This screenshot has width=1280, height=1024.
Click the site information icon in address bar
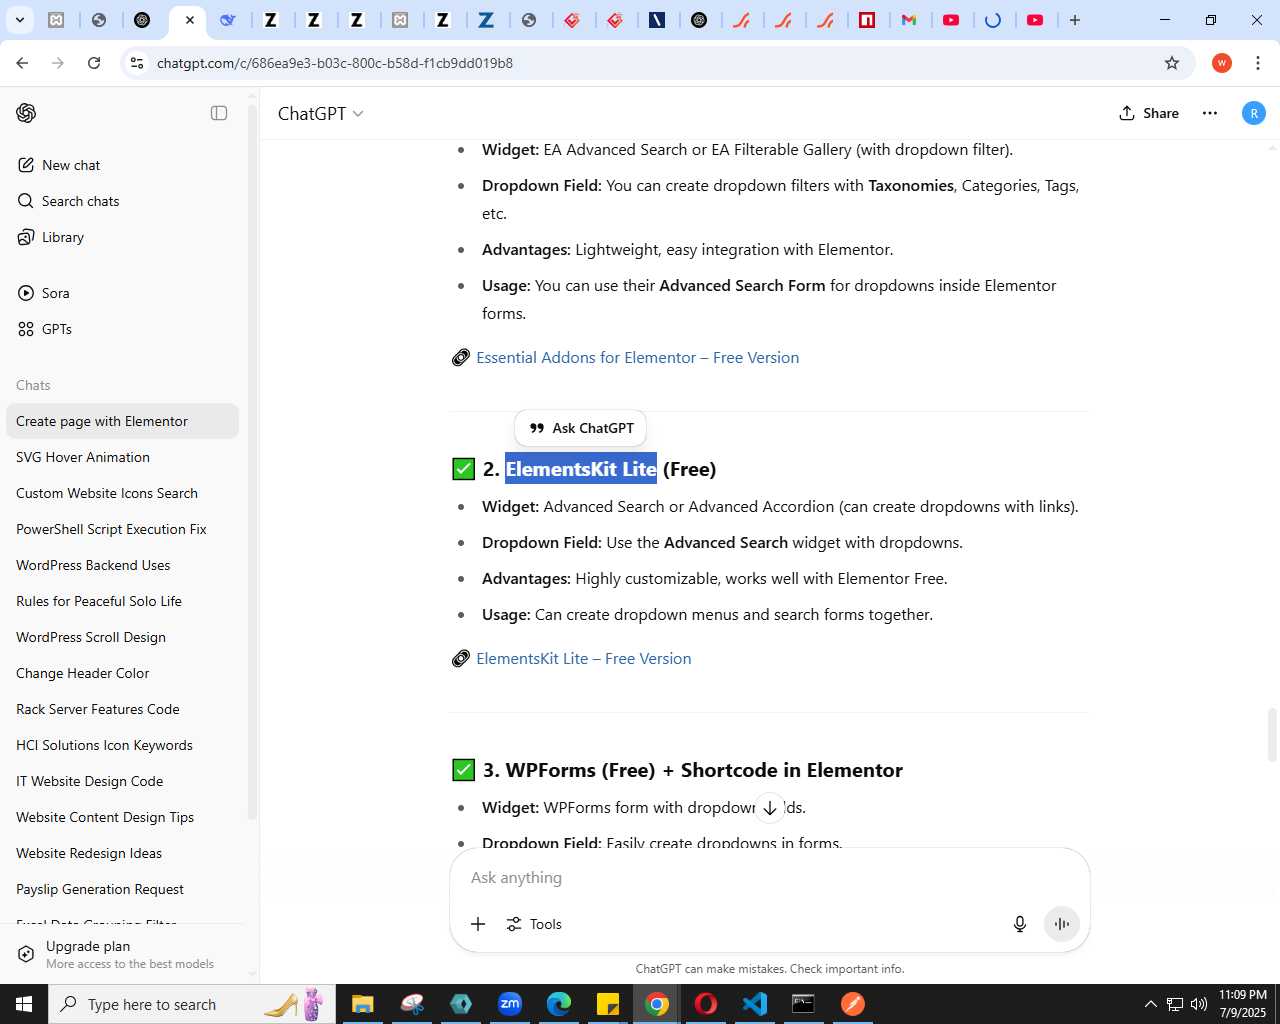tap(137, 63)
